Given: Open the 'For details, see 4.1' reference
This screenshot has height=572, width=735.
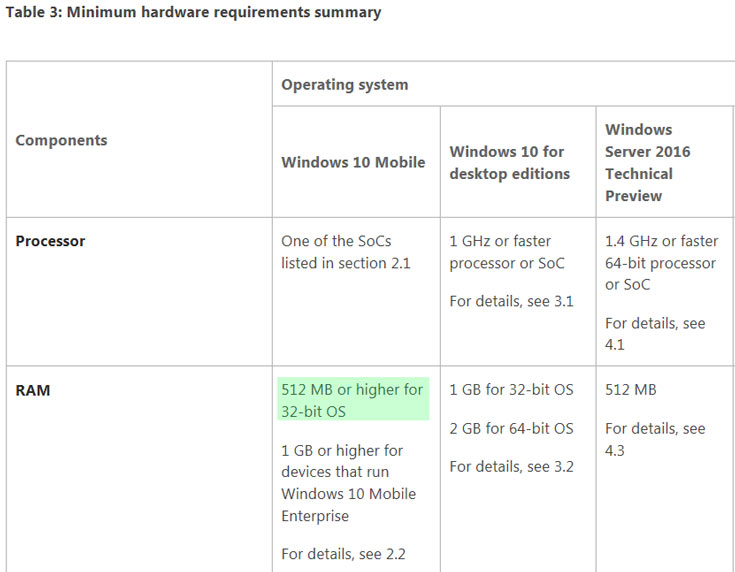Looking at the screenshot, I should [655, 334].
